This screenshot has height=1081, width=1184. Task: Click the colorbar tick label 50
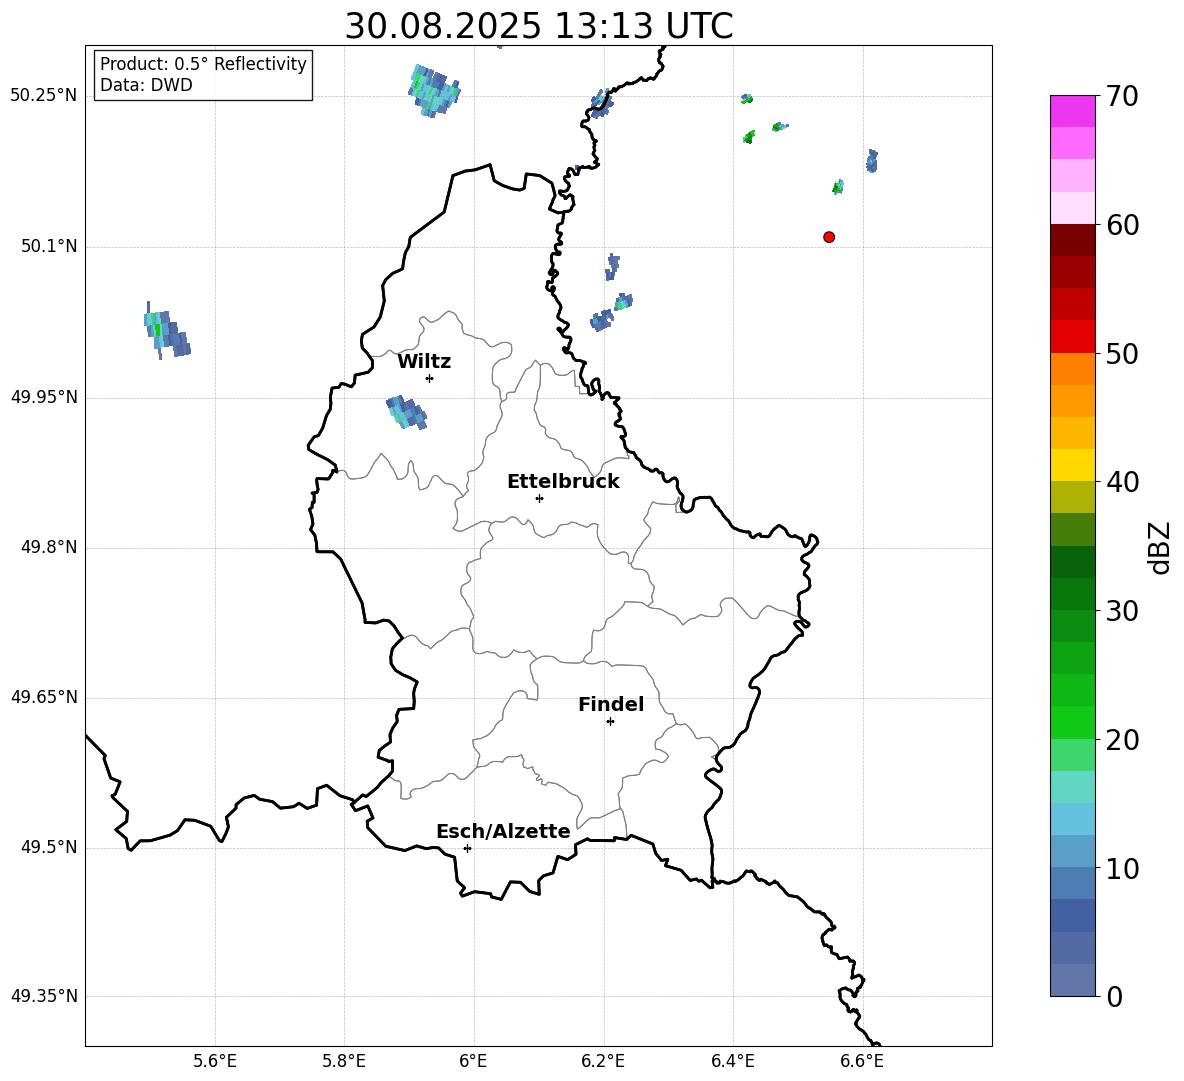tap(1122, 353)
